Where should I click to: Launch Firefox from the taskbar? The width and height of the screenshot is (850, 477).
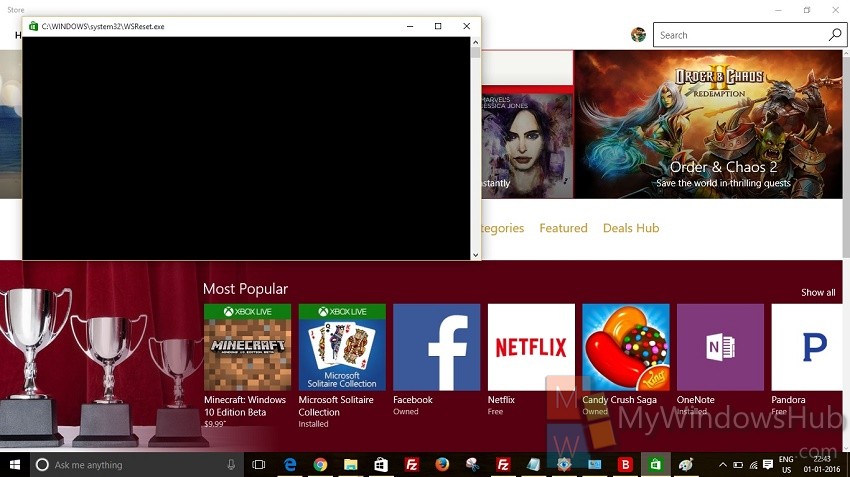point(442,465)
